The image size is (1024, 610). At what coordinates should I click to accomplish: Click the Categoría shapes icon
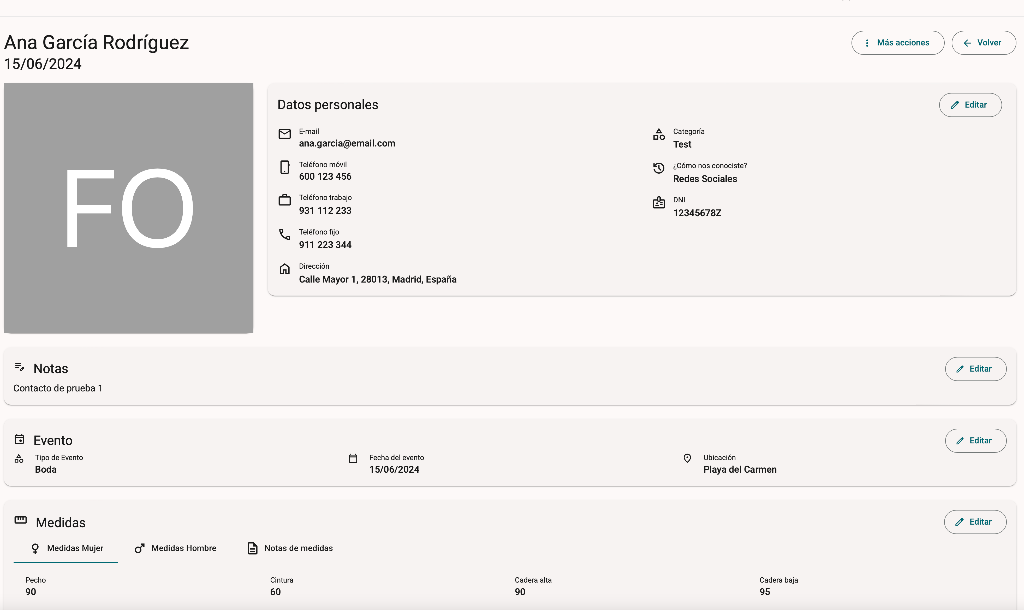[659, 135]
